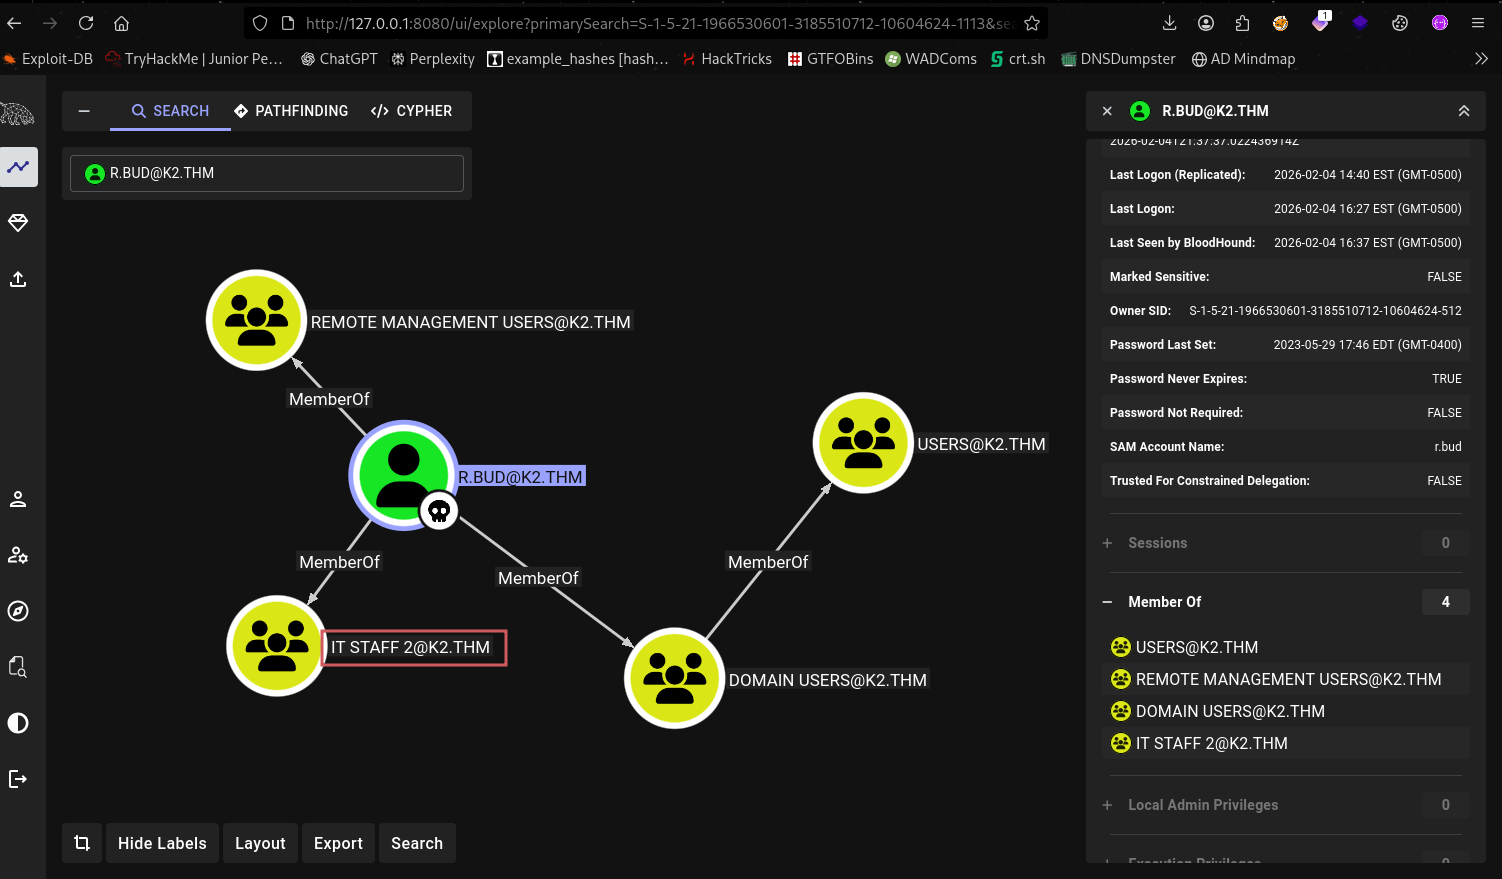Open the compass icon in left sidebar
The height and width of the screenshot is (879, 1502).
coord(18,611)
